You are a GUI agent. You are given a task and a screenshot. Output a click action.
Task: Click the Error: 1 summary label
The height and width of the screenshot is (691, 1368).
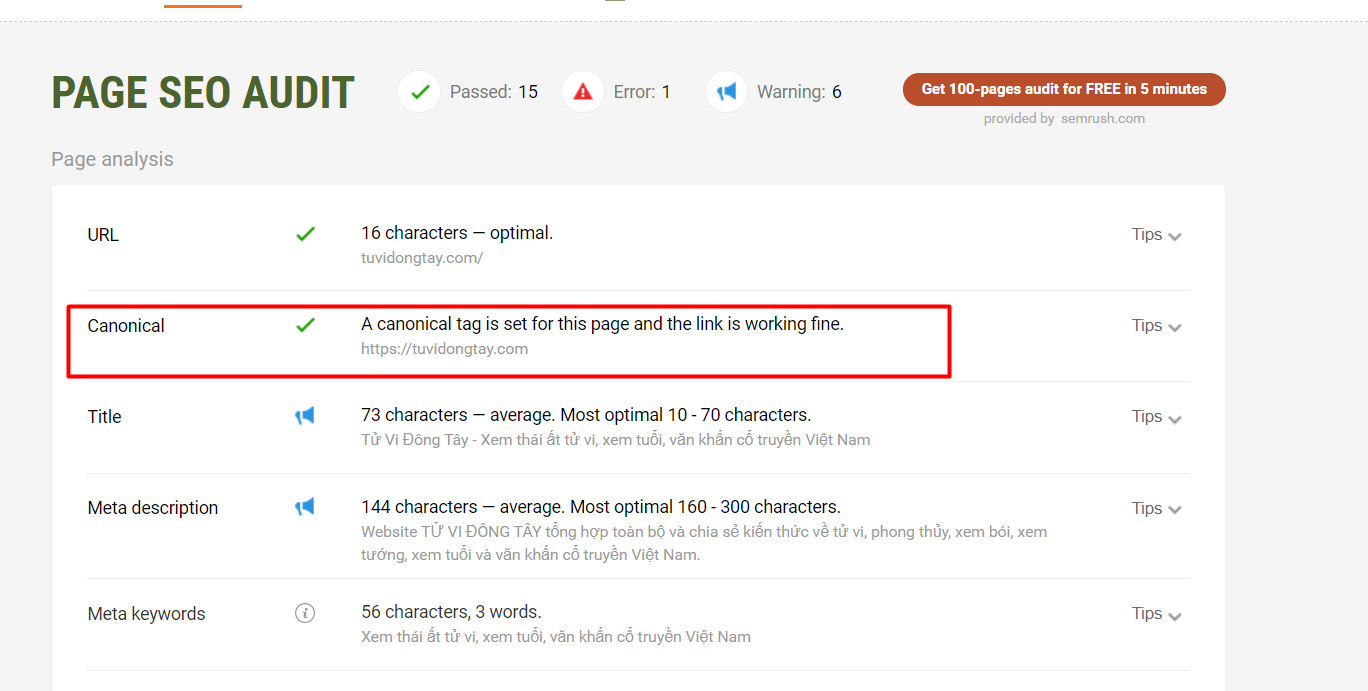tap(642, 91)
